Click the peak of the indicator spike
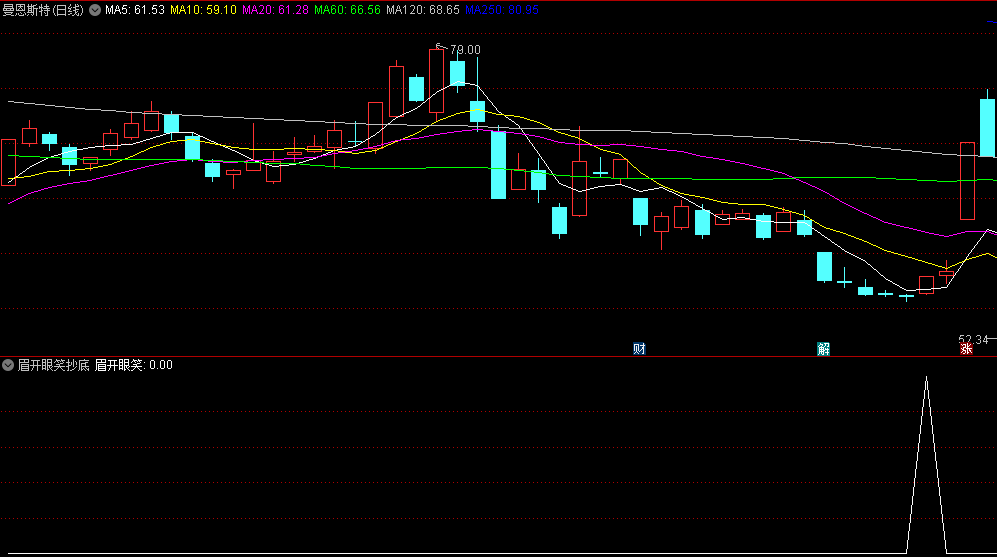 pyautogui.click(x=926, y=378)
